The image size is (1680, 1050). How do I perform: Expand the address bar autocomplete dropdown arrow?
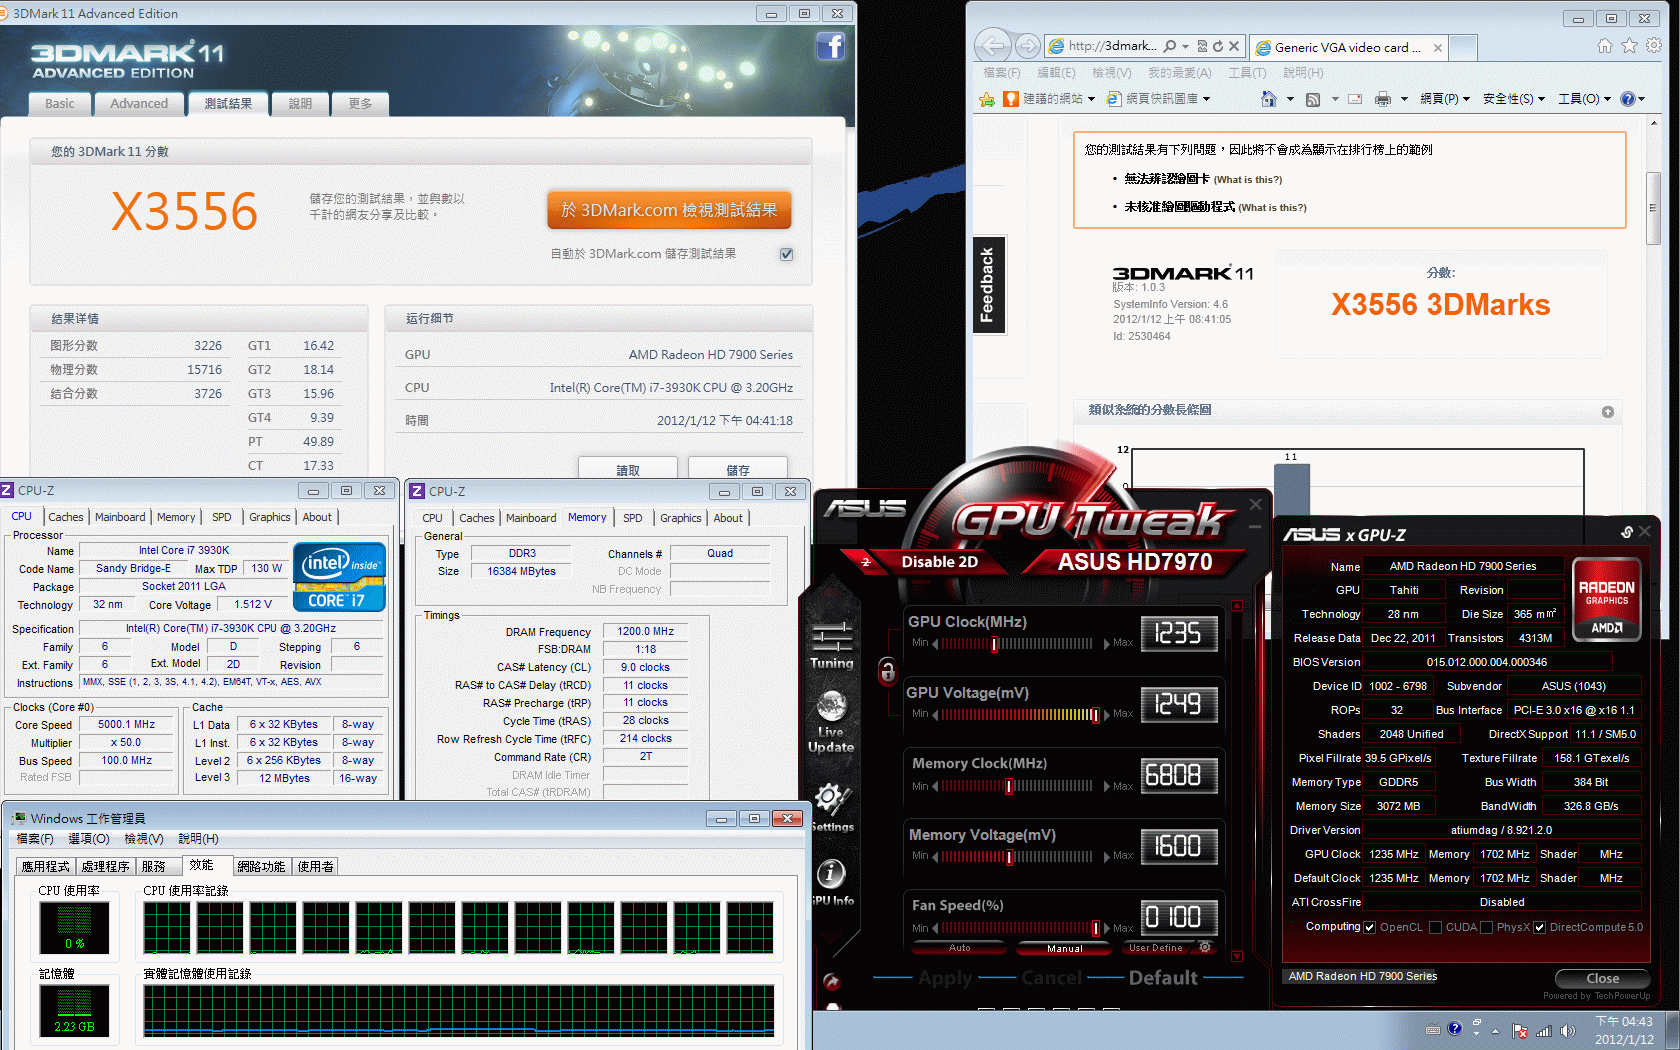click(1186, 46)
